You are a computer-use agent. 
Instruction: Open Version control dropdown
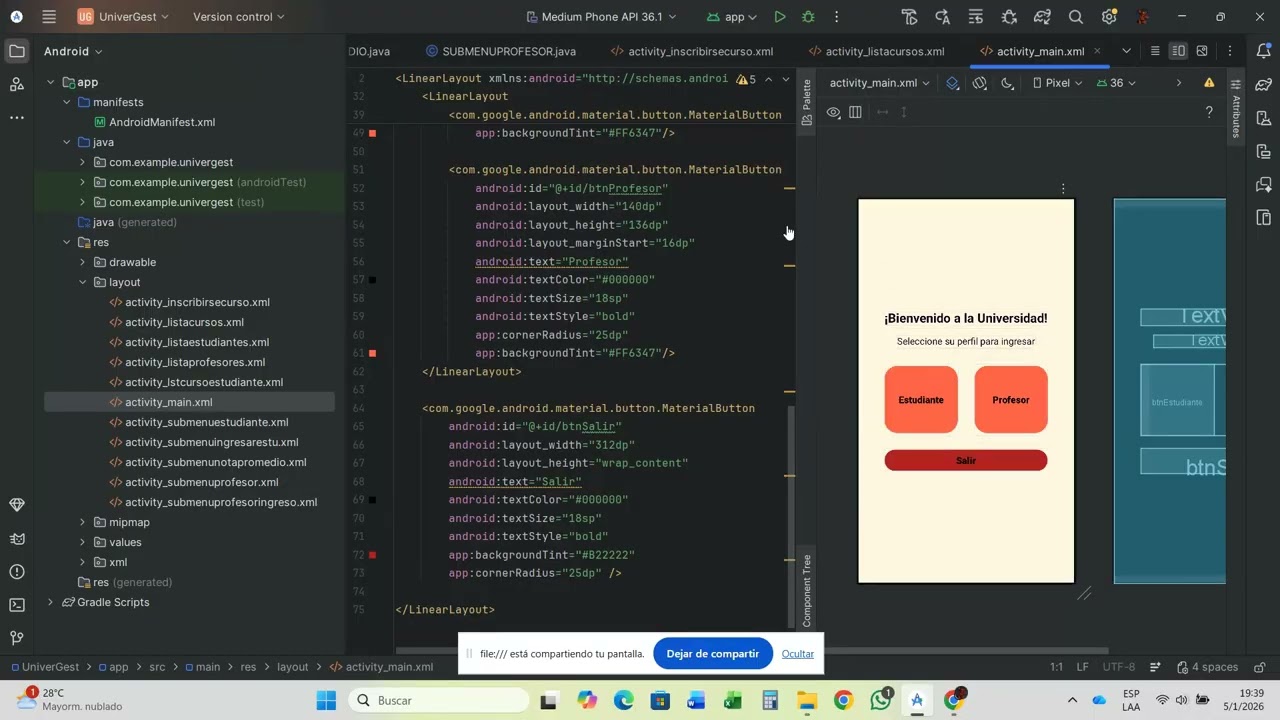[x=238, y=17]
